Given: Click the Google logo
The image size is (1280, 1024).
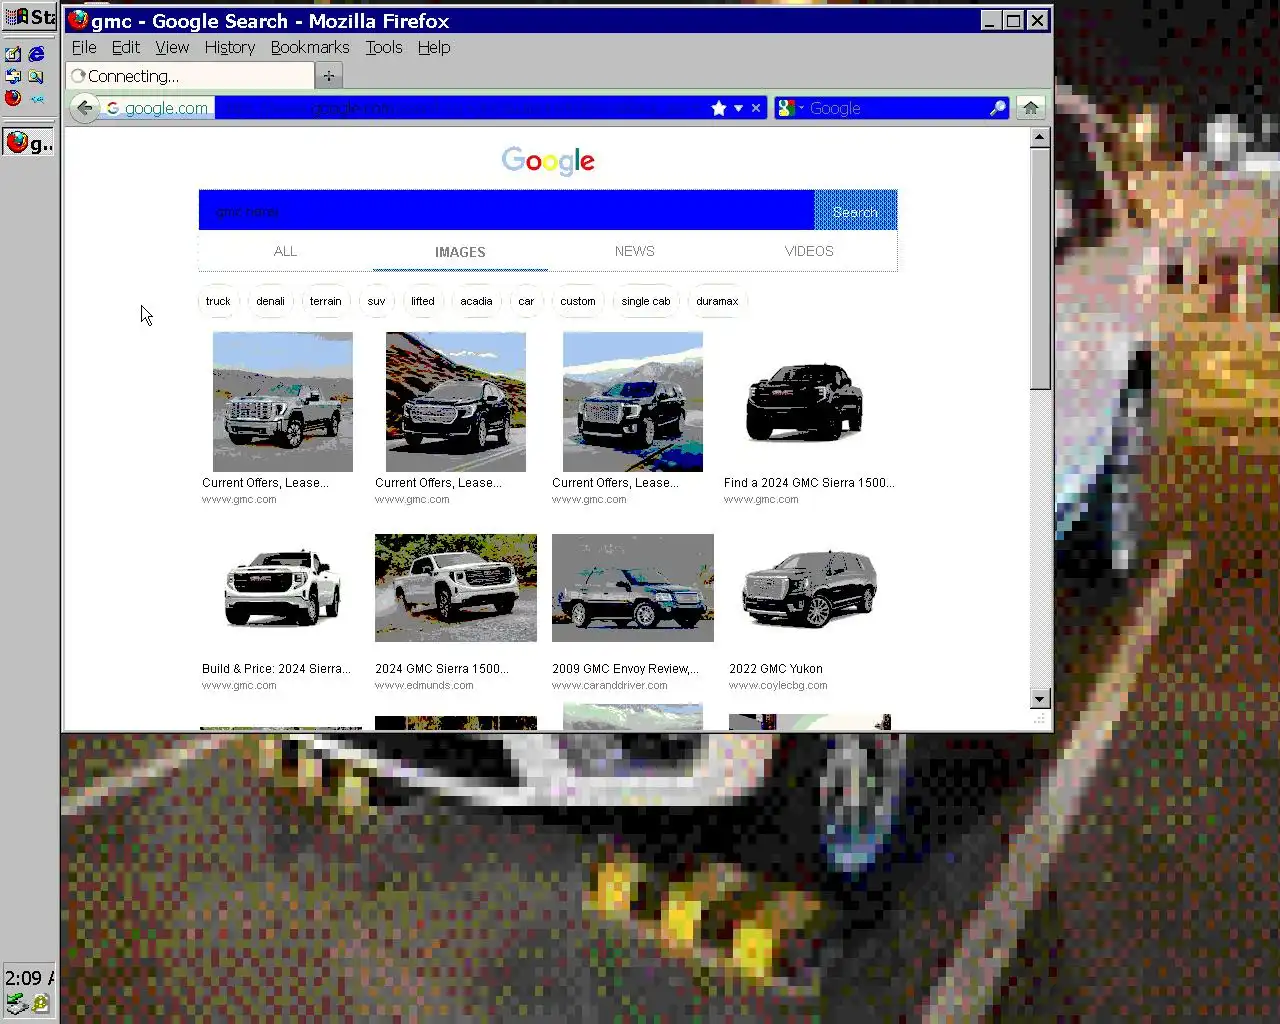Looking at the screenshot, I should pyautogui.click(x=548, y=160).
